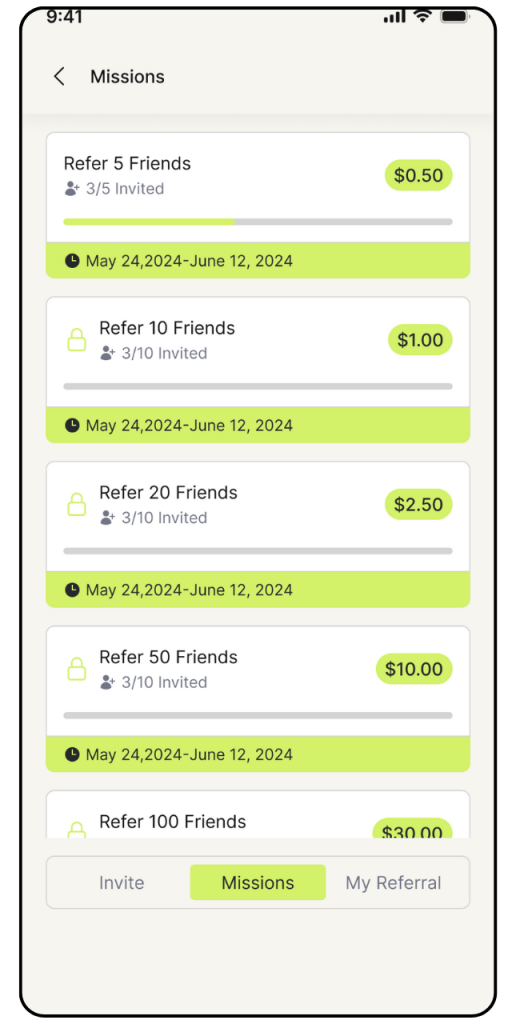Click the lock icon on Refer 20 Friends
516x1024 pixels.
click(77, 504)
